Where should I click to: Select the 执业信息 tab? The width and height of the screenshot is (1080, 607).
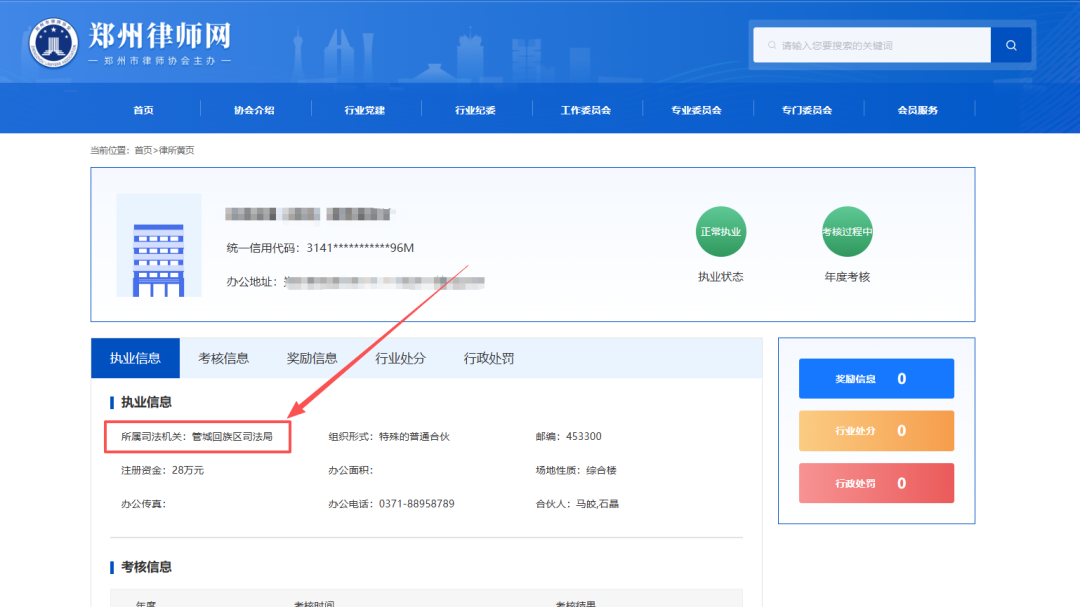[x=135, y=358]
